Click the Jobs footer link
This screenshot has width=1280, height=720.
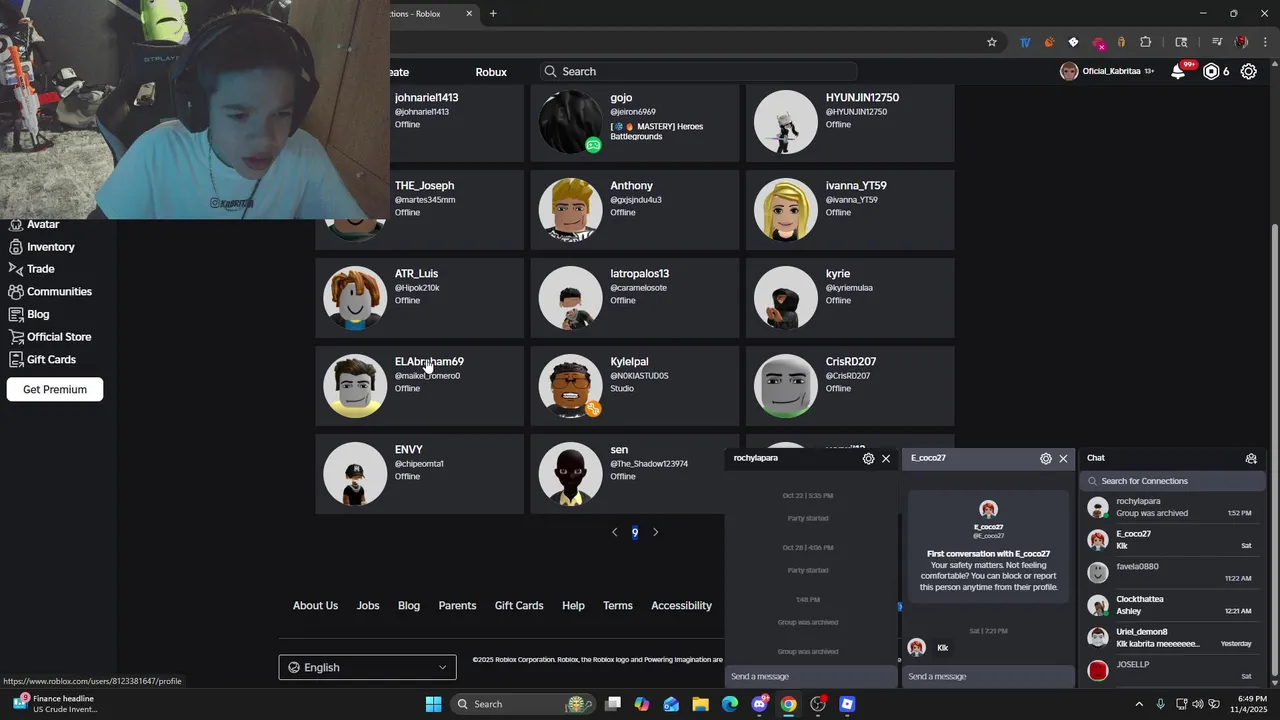point(368,606)
